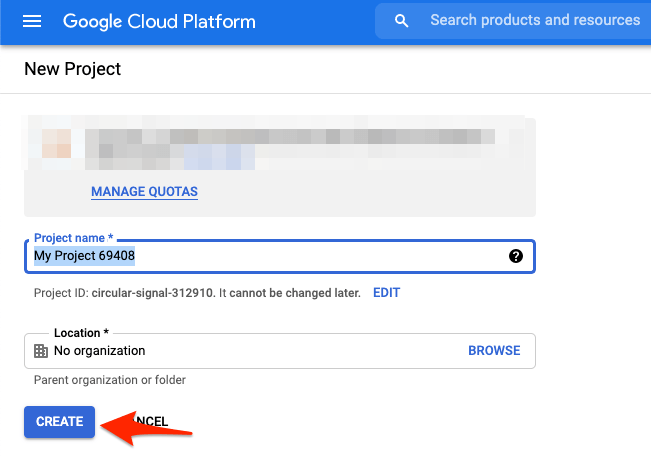The width and height of the screenshot is (651, 460).
Task: Click the Google Cloud Platform logo text
Action: point(159,21)
